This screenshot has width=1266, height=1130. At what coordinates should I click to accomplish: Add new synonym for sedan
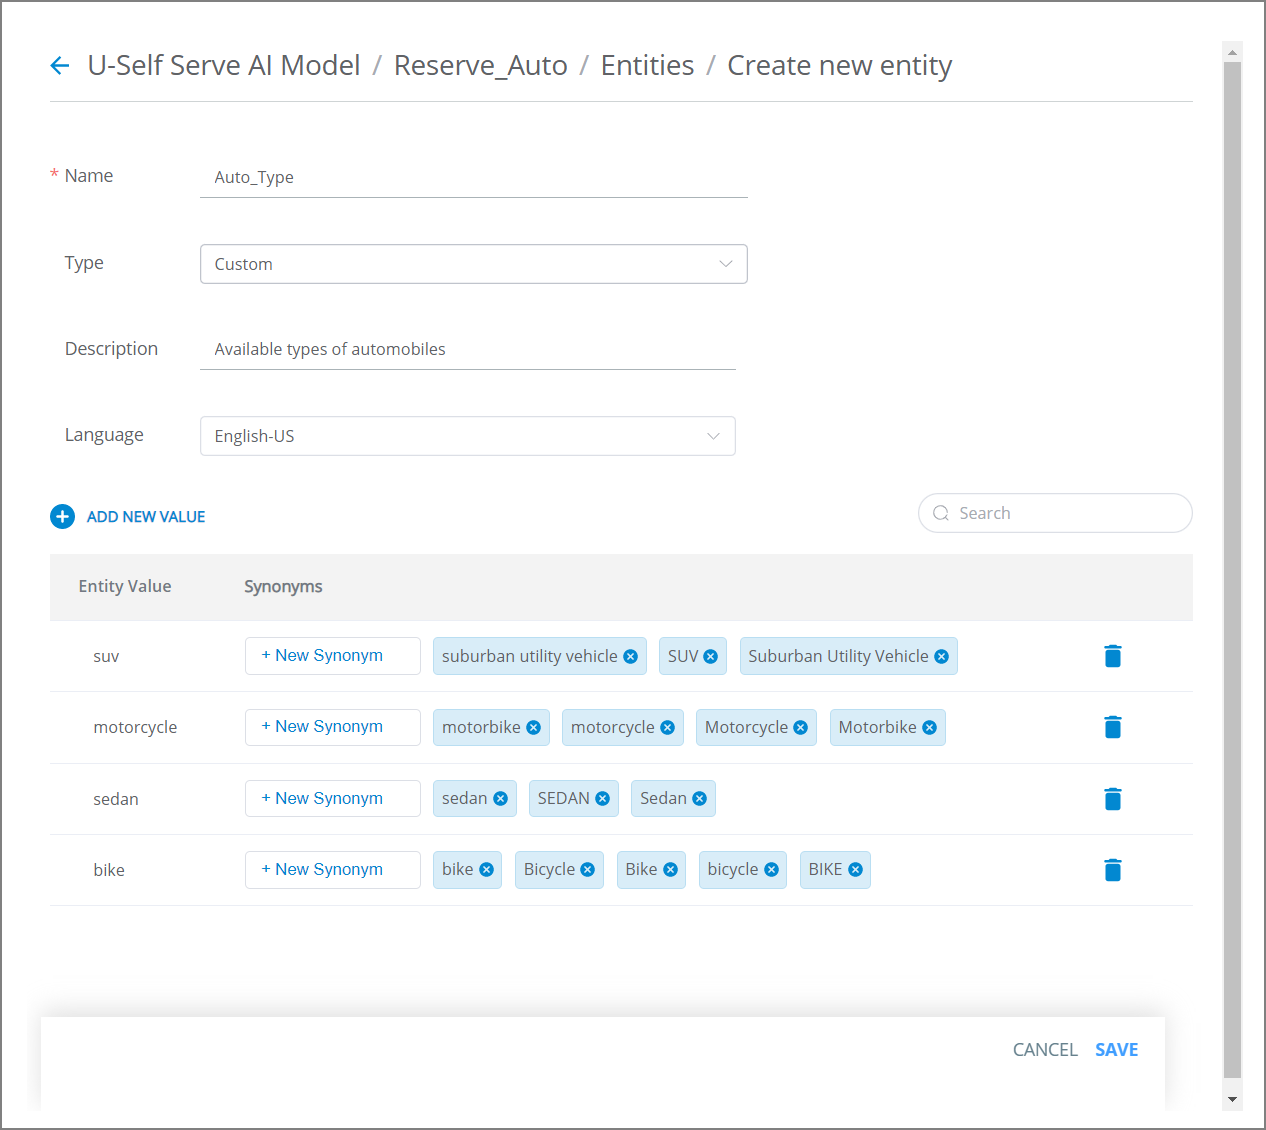click(333, 799)
